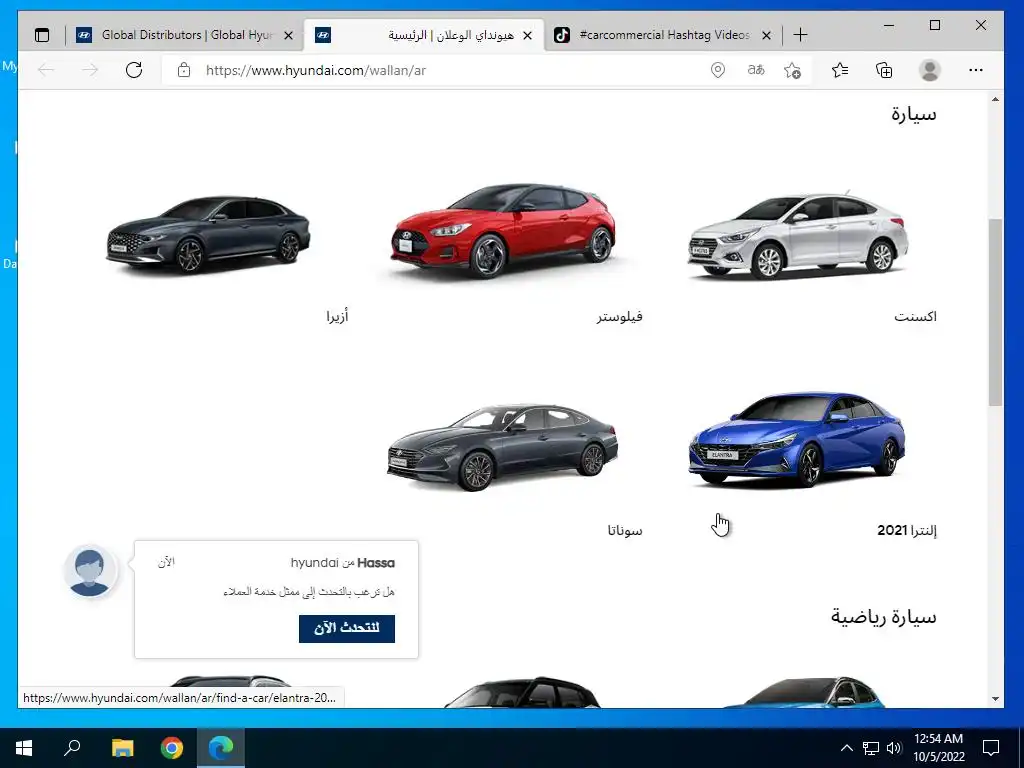Switch to Global Distributors tab
Screen dimensions: 1024x768
pyautogui.click(x=184, y=35)
